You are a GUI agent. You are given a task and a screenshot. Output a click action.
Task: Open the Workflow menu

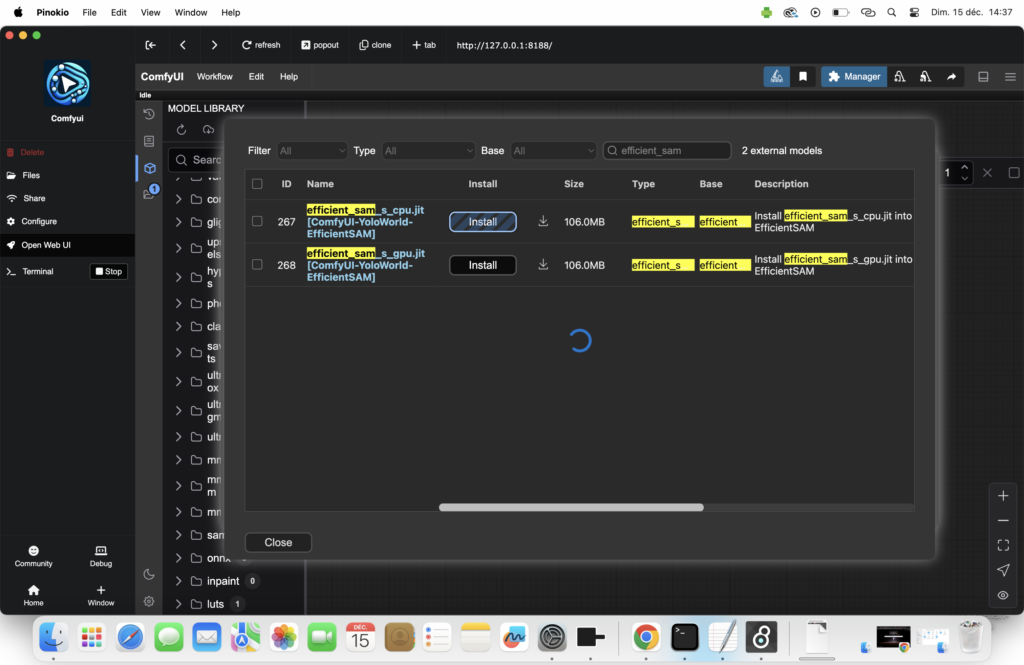pyautogui.click(x=214, y=77)
